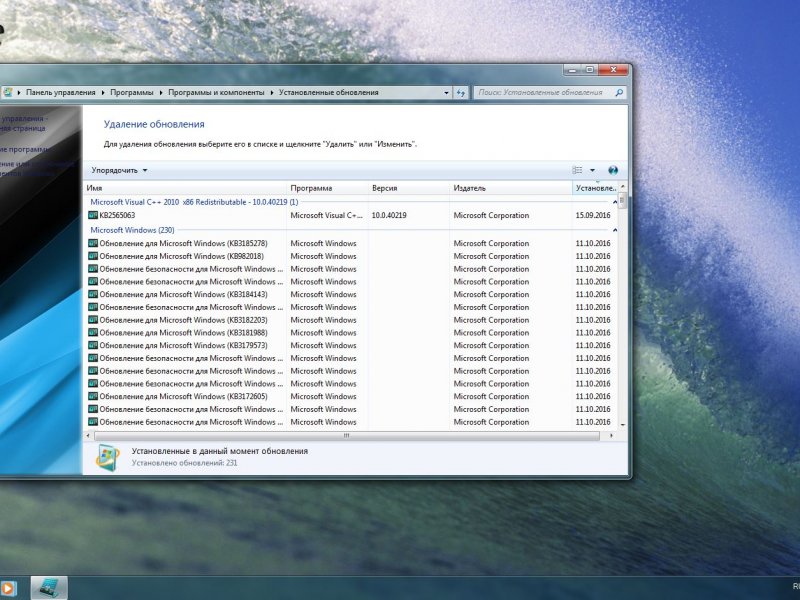Open the view options dropdown arrow
The height and width of the screenshot is (600, 800).
coord(592,170)
